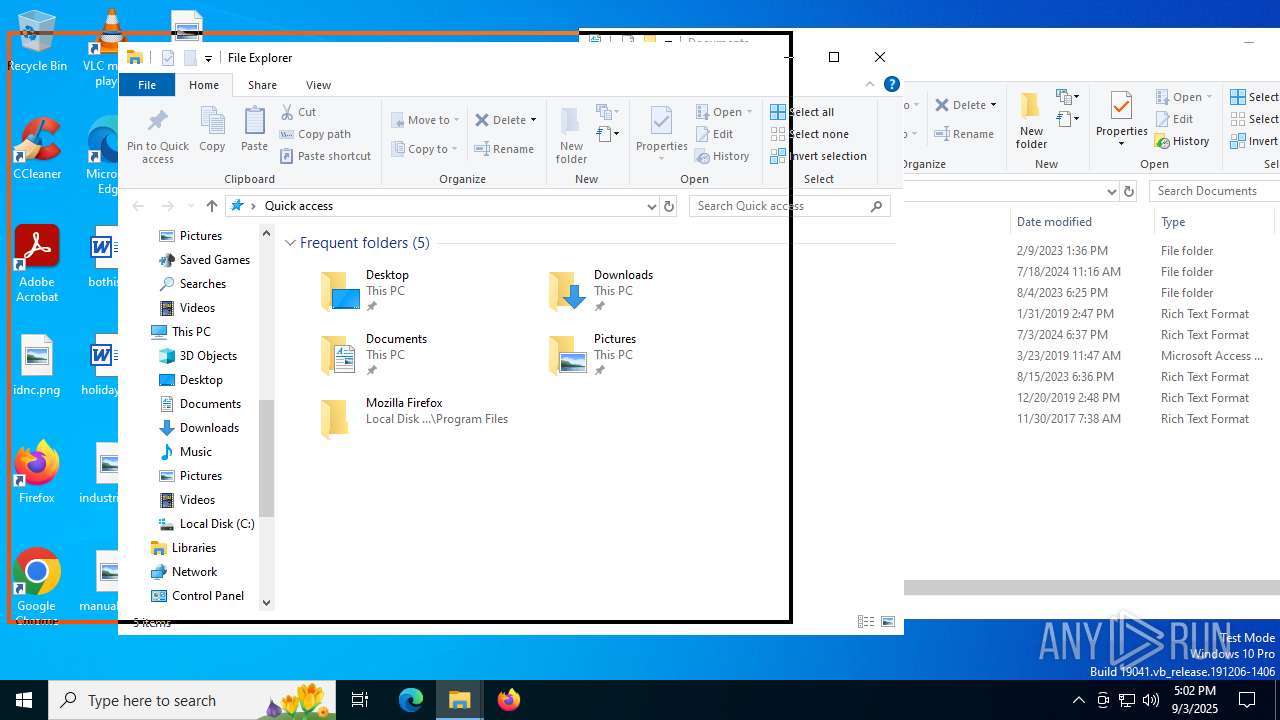Image resolution: width=1280 pixels, height=720 pixels.
Task: Click Properties in File Explorer ribbon
Action: click(661, 135)
